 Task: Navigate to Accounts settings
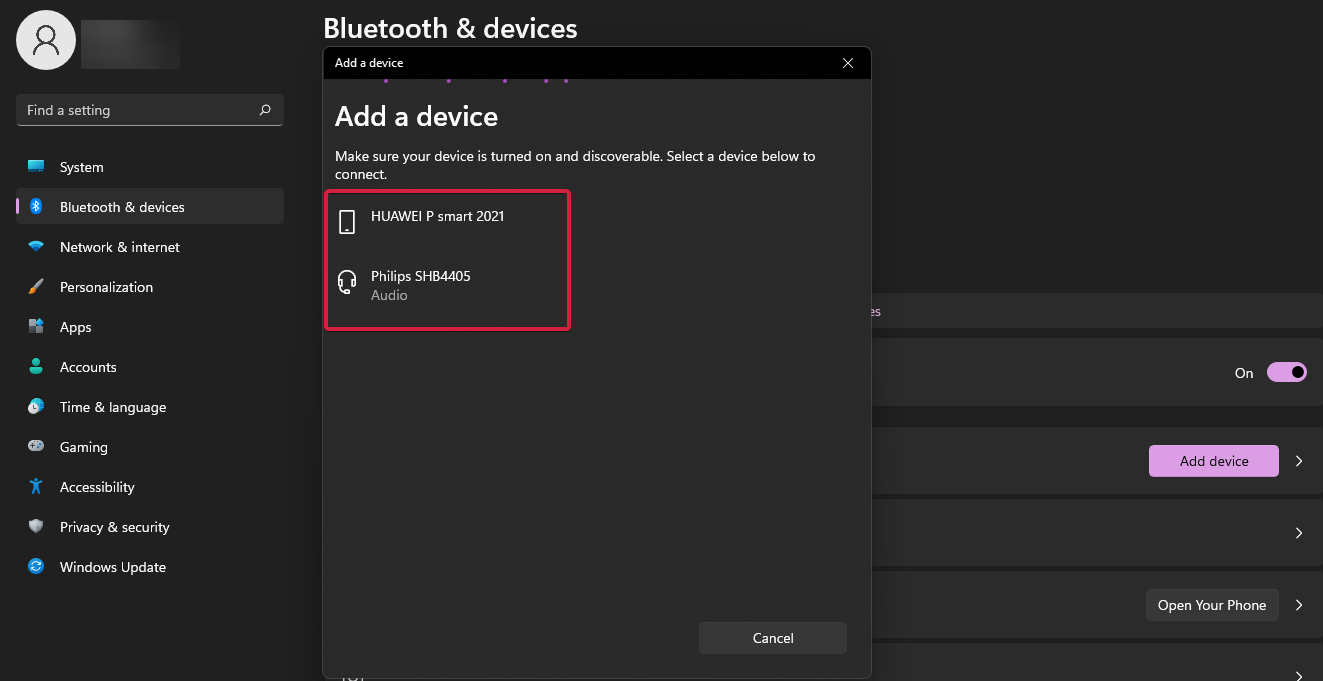[x=150, y=367]
